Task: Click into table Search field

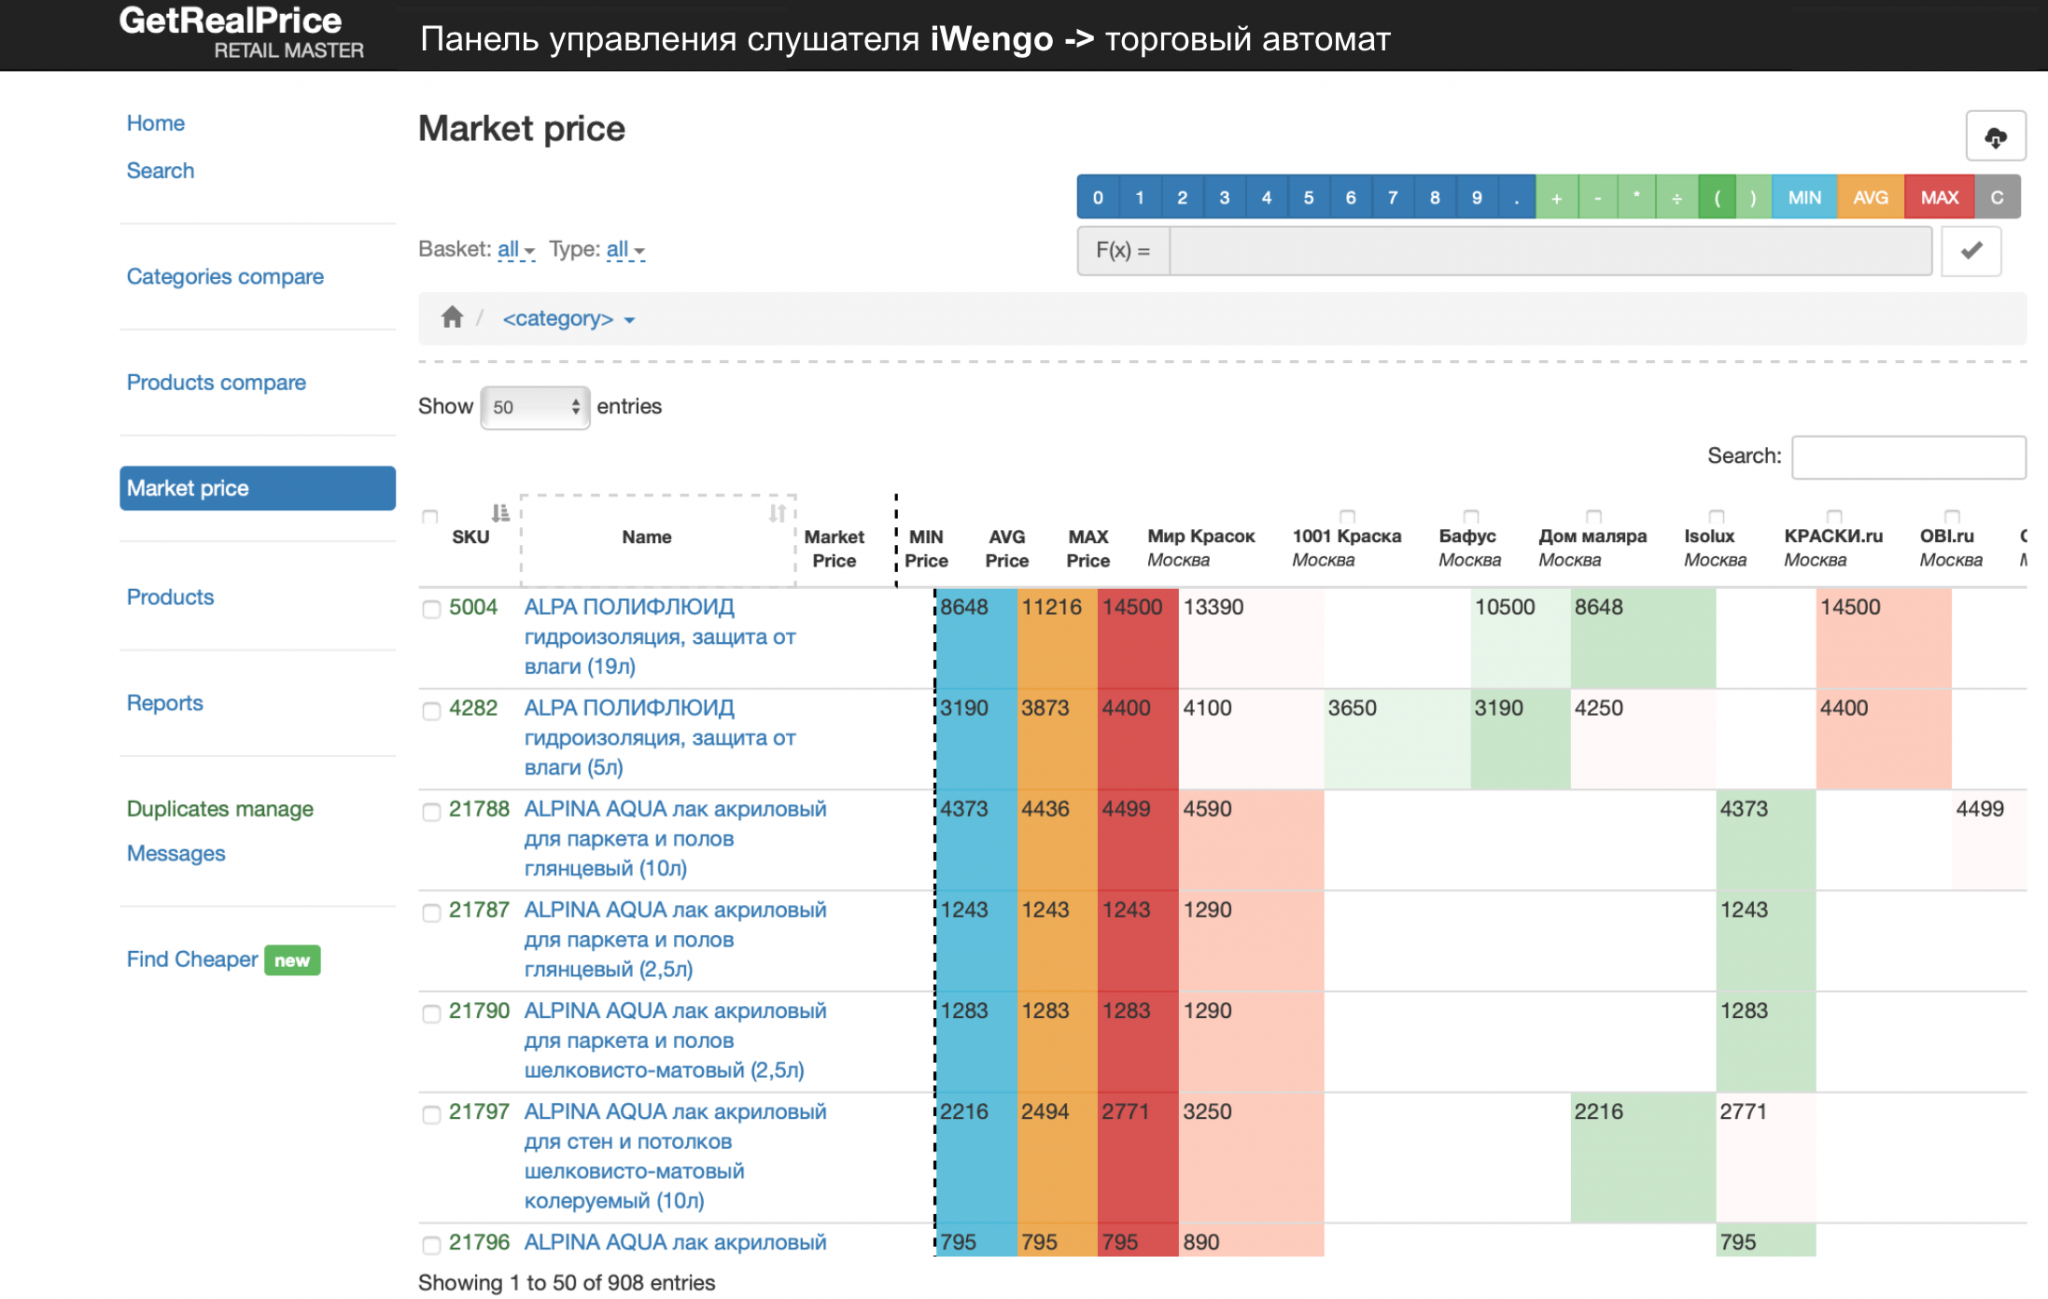Action: click(x=1908, y=457)
